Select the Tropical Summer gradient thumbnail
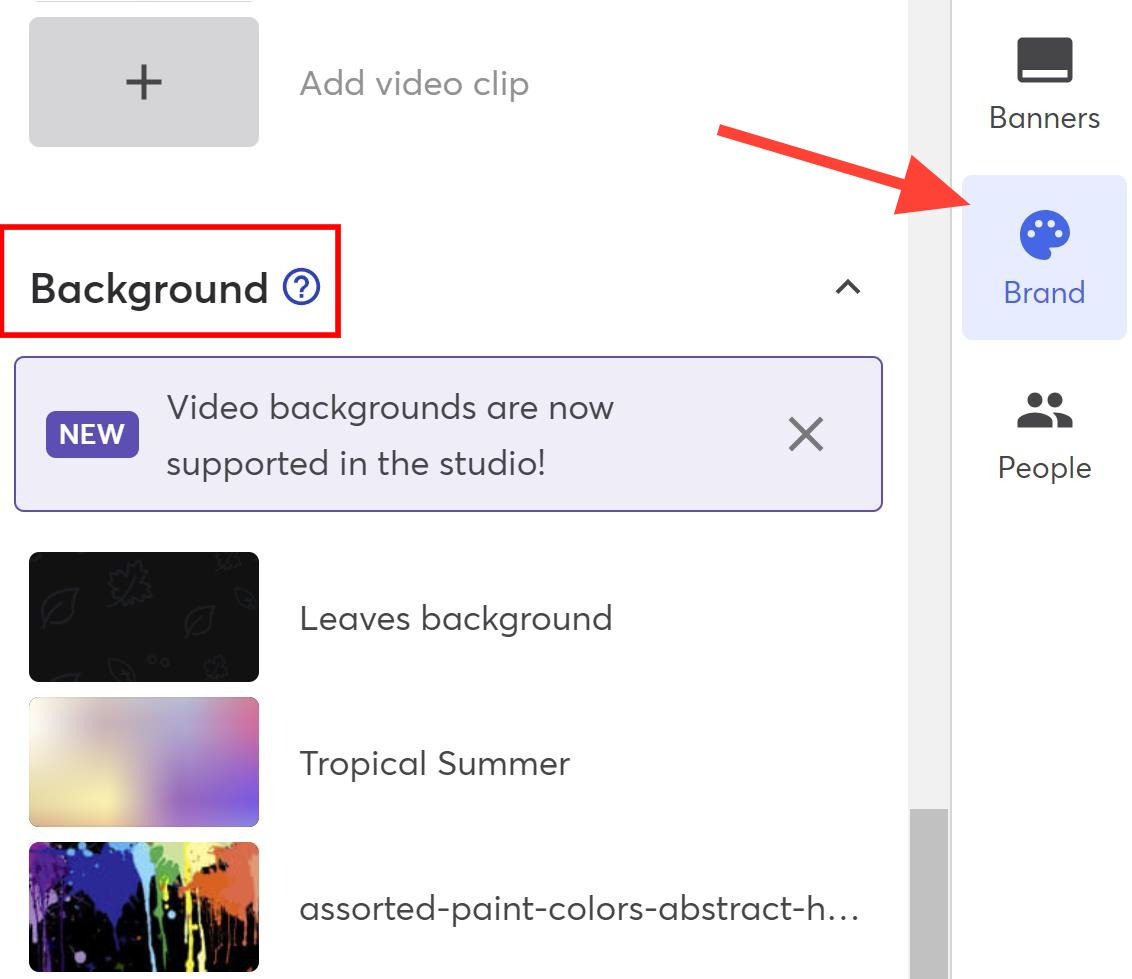Screen dimensions: 1132x979 click(143, 762)
